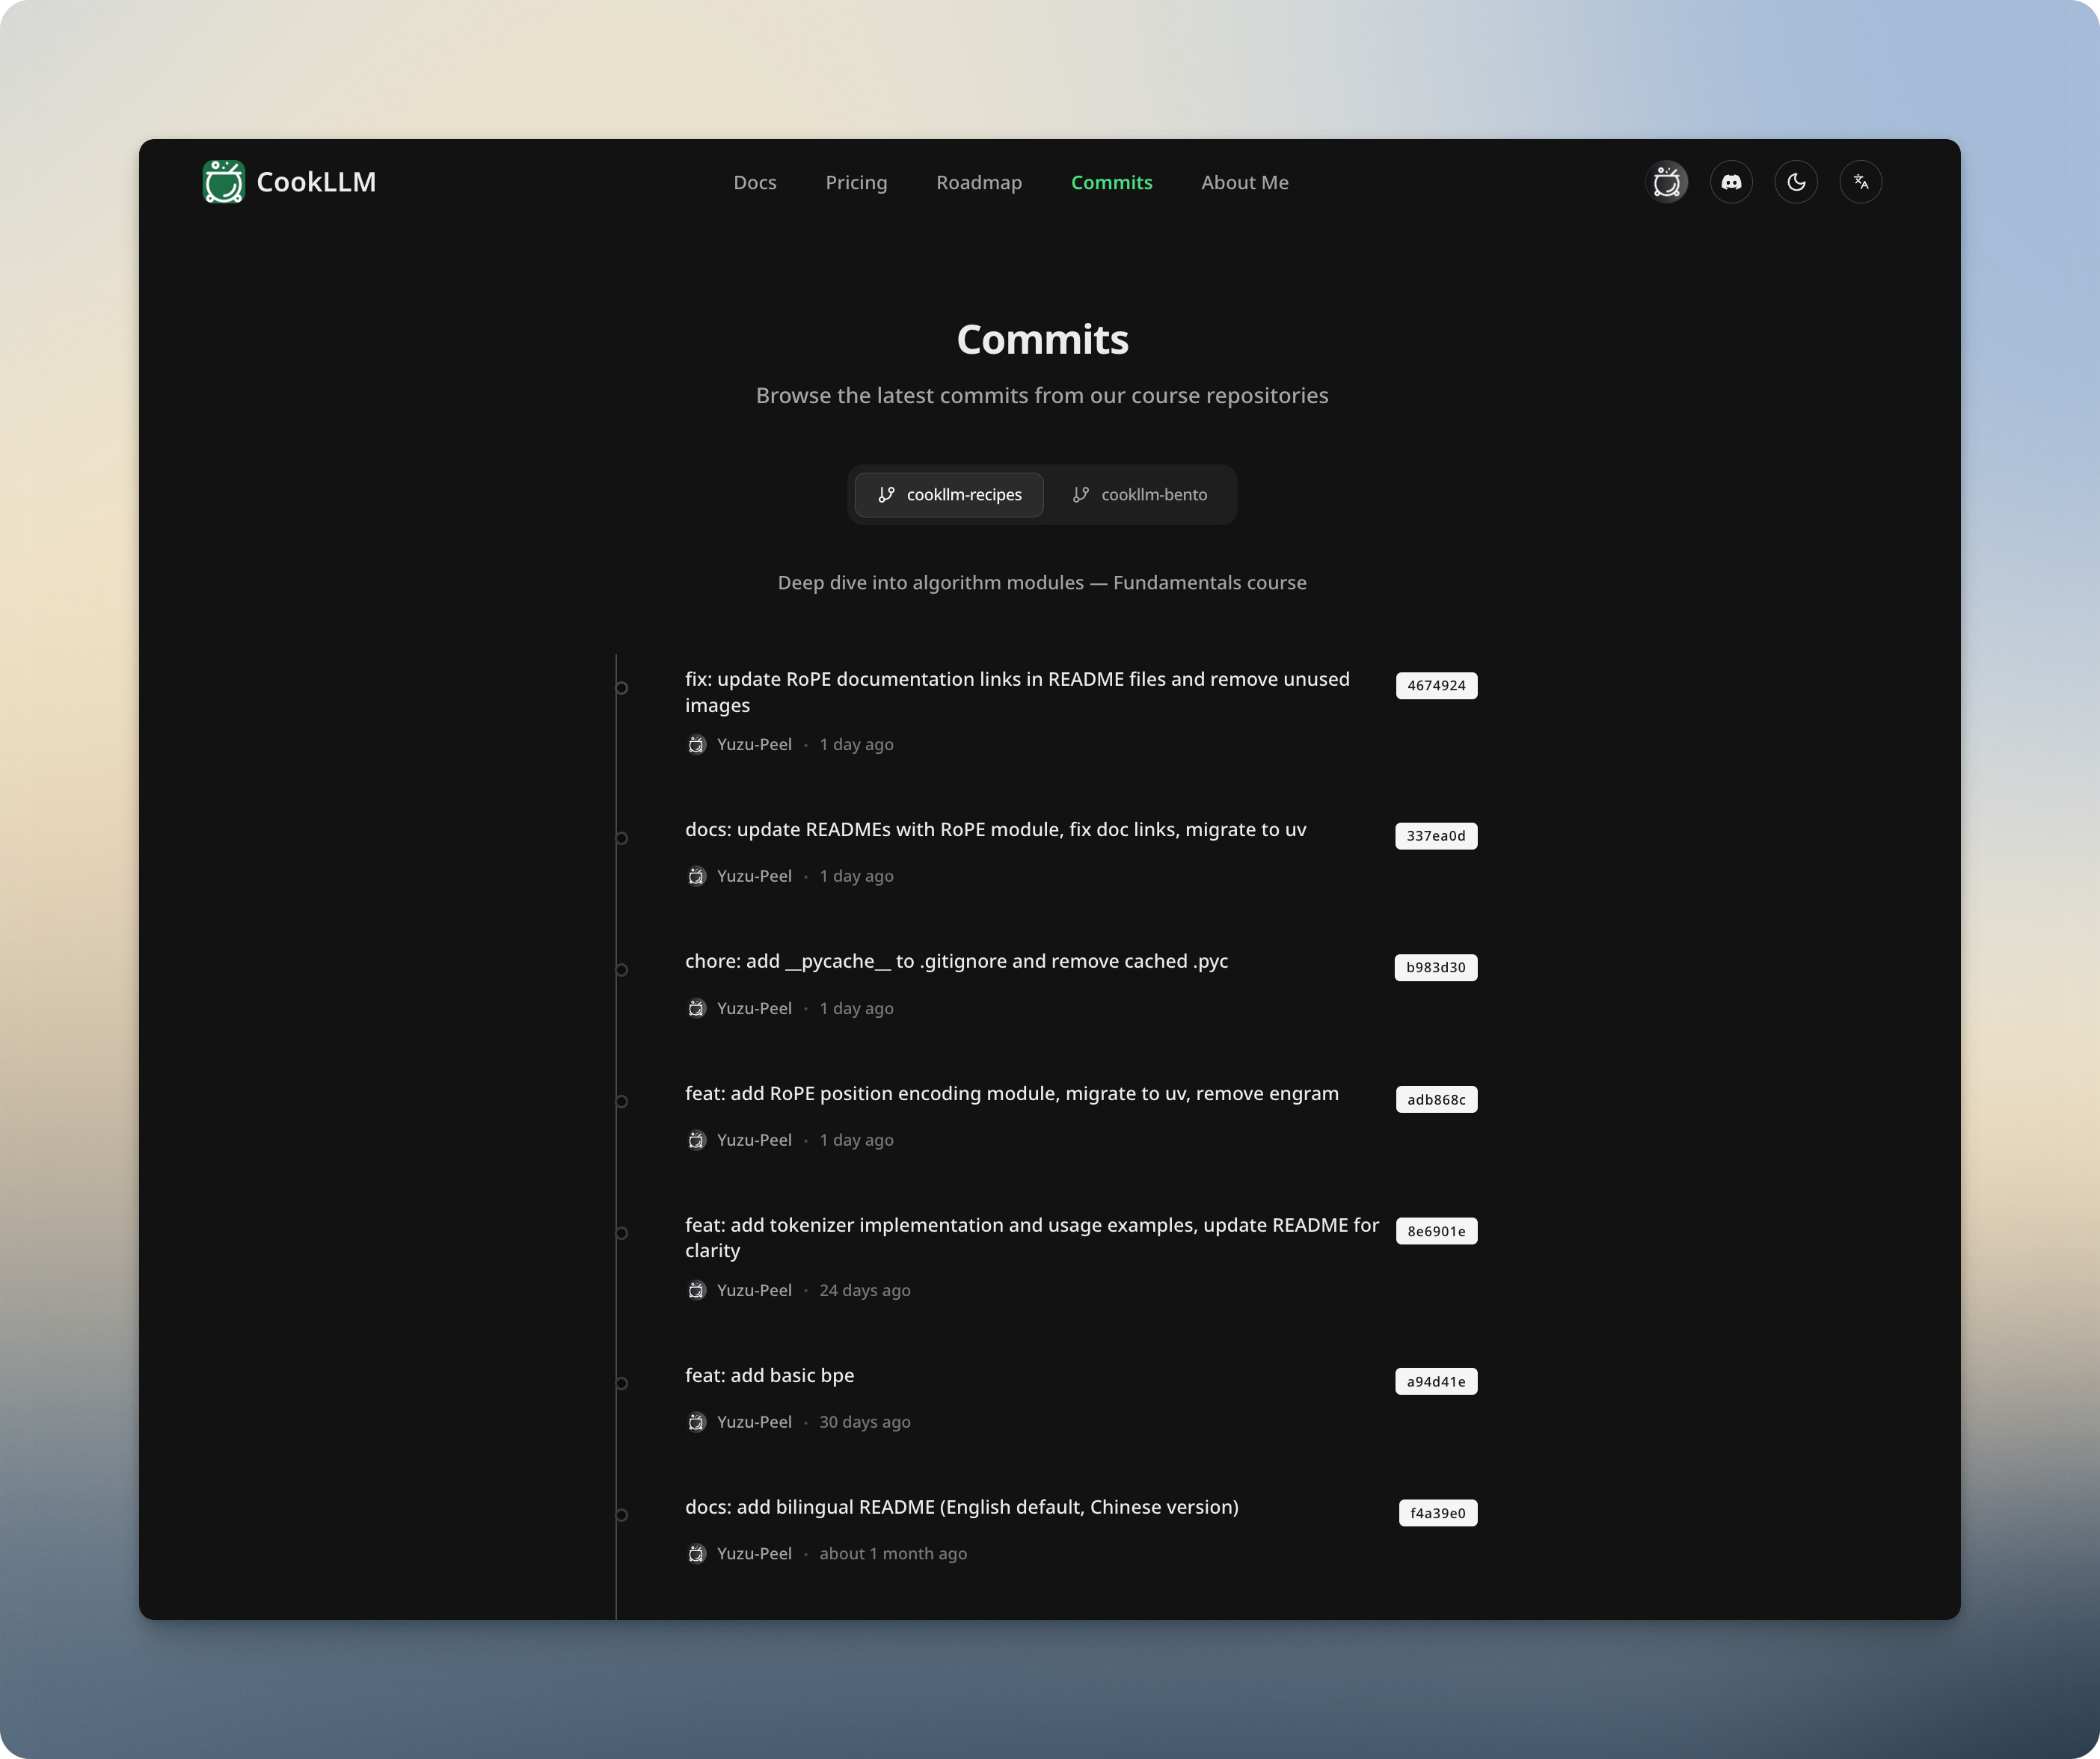
Task: Select the Commits navigation tab
Action: [x=1111, y=182]
